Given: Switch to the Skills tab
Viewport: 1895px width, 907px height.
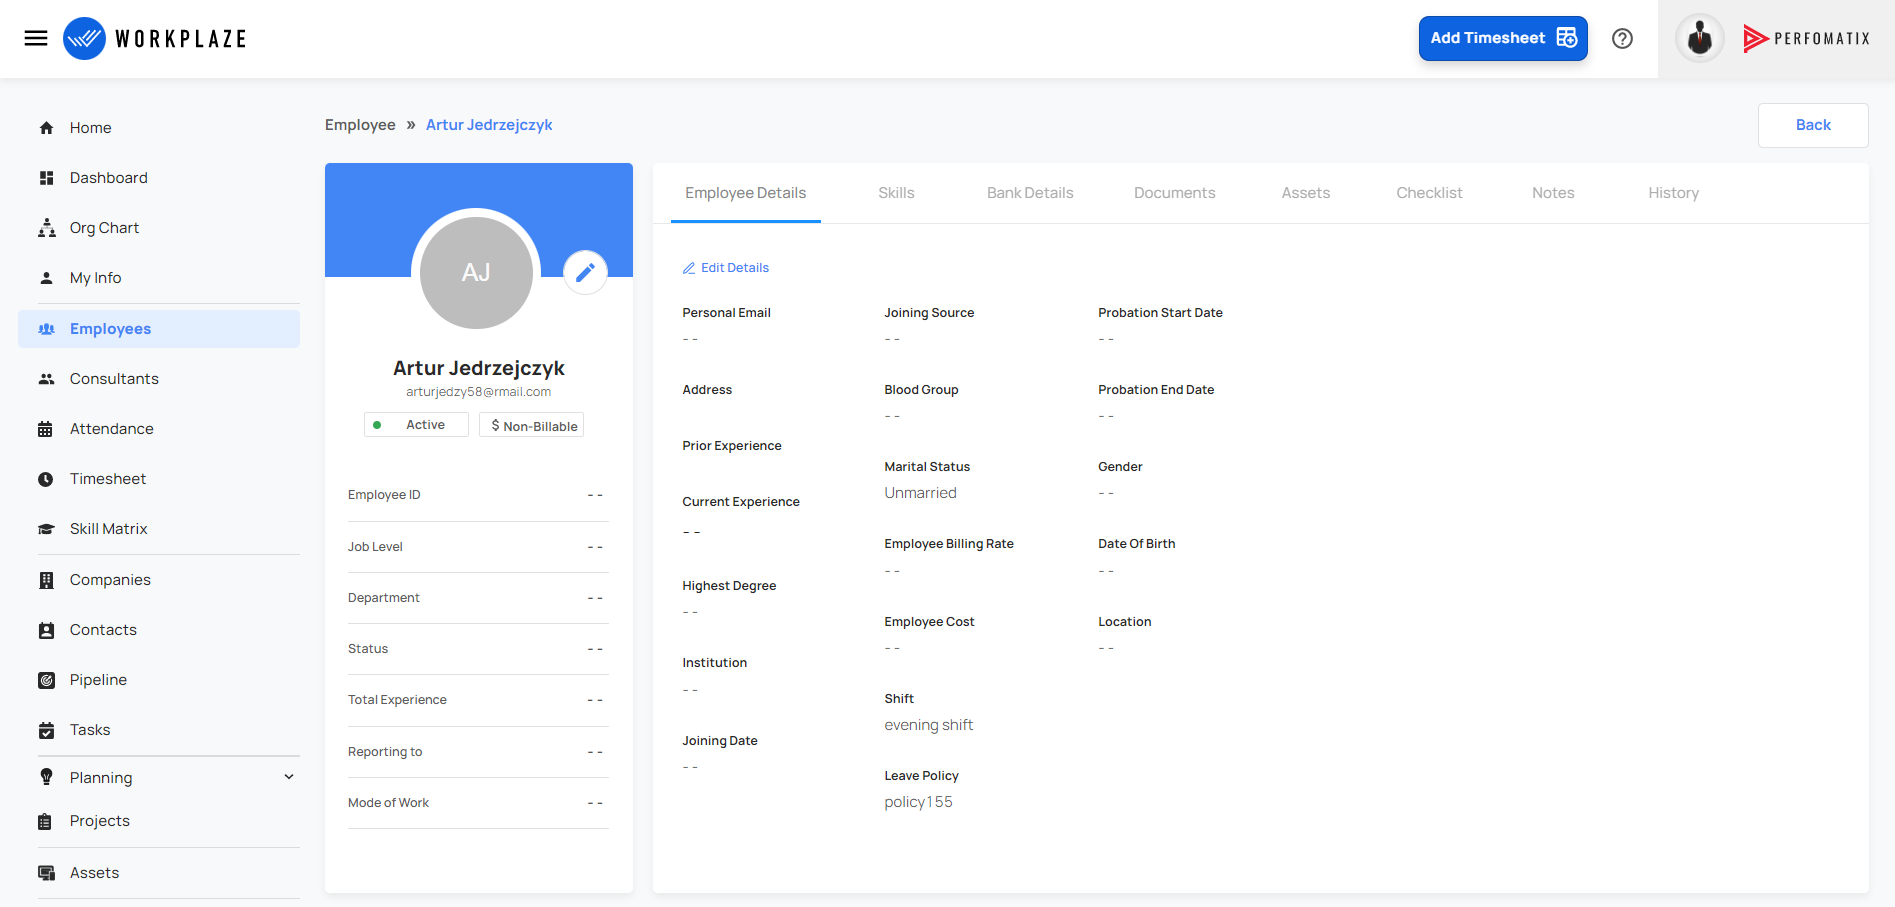Looking at the screenshot, I should pyautogui.click(x=896, y=193).
